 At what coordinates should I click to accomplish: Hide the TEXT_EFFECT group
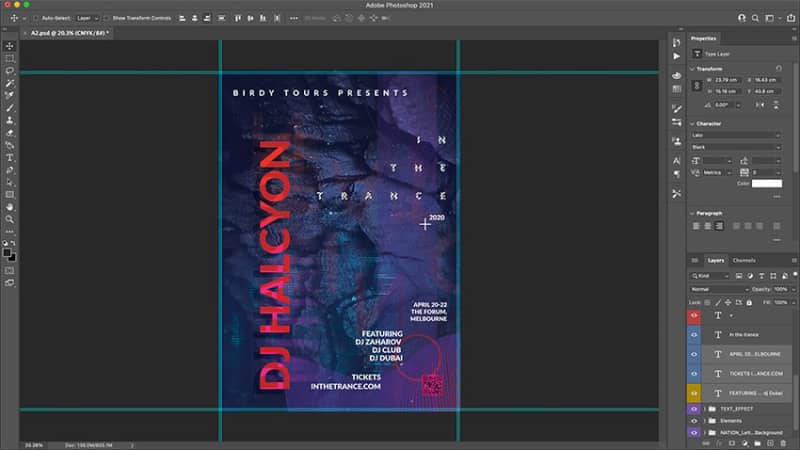[x=694, y=409]
